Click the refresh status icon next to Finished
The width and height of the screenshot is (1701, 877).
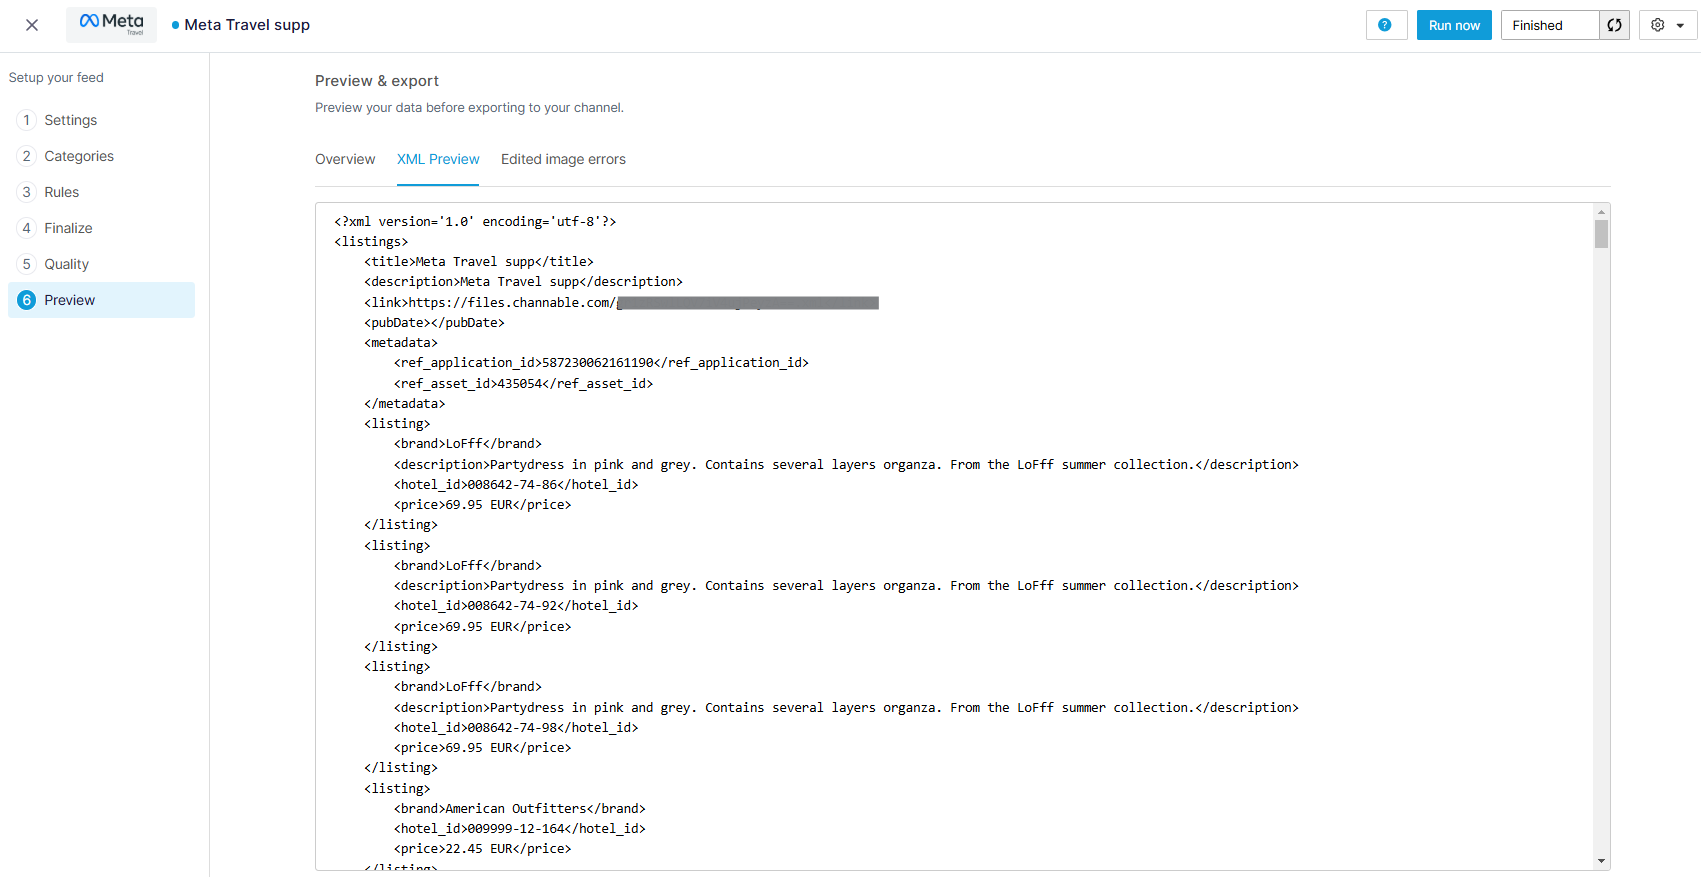pyautogui.click(x=1614, y=25)
